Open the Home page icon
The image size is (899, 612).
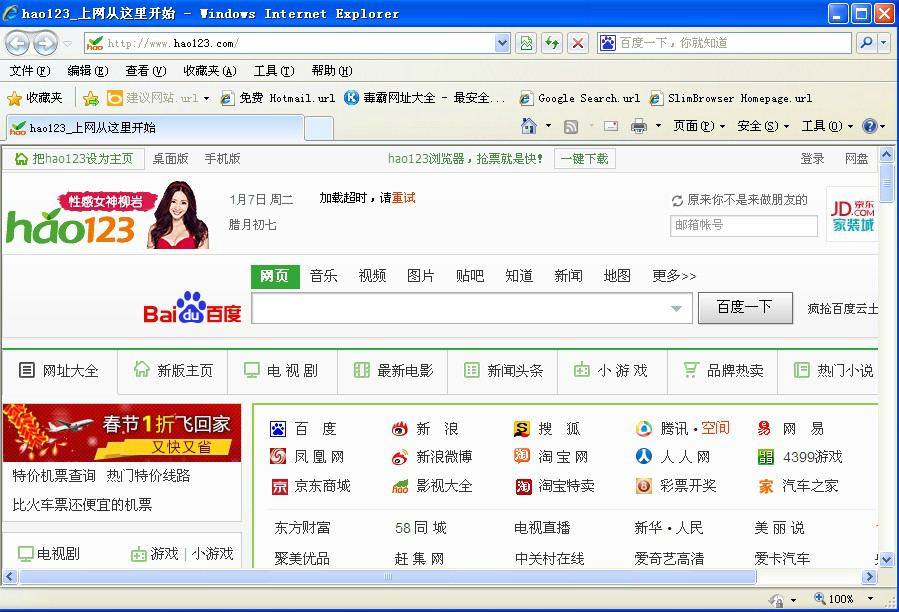coord(530,125)
